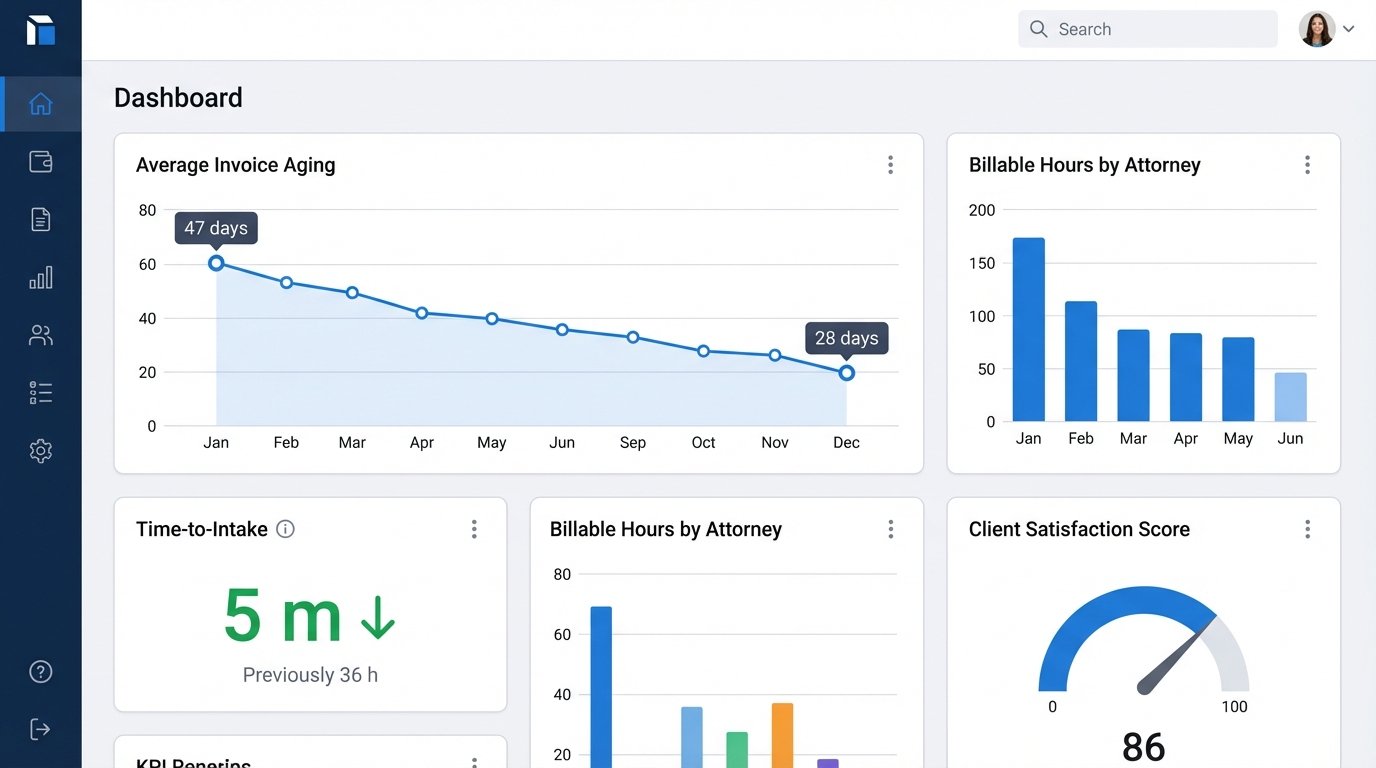Viewport: 1376px width, 768px height.
Task: Click the Documents page icon in the sidebar
Action: pyautogui.click(x=40, y=219)
